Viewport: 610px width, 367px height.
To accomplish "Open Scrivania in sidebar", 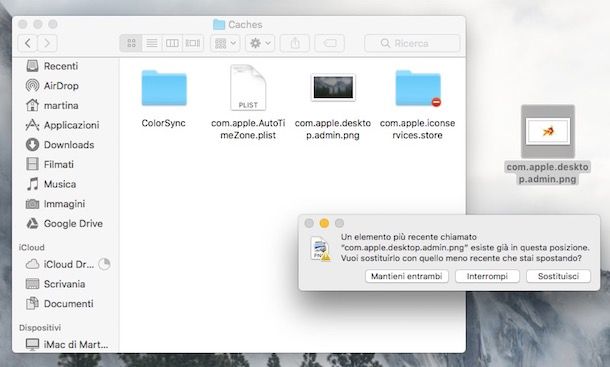I will coord(55,284).
